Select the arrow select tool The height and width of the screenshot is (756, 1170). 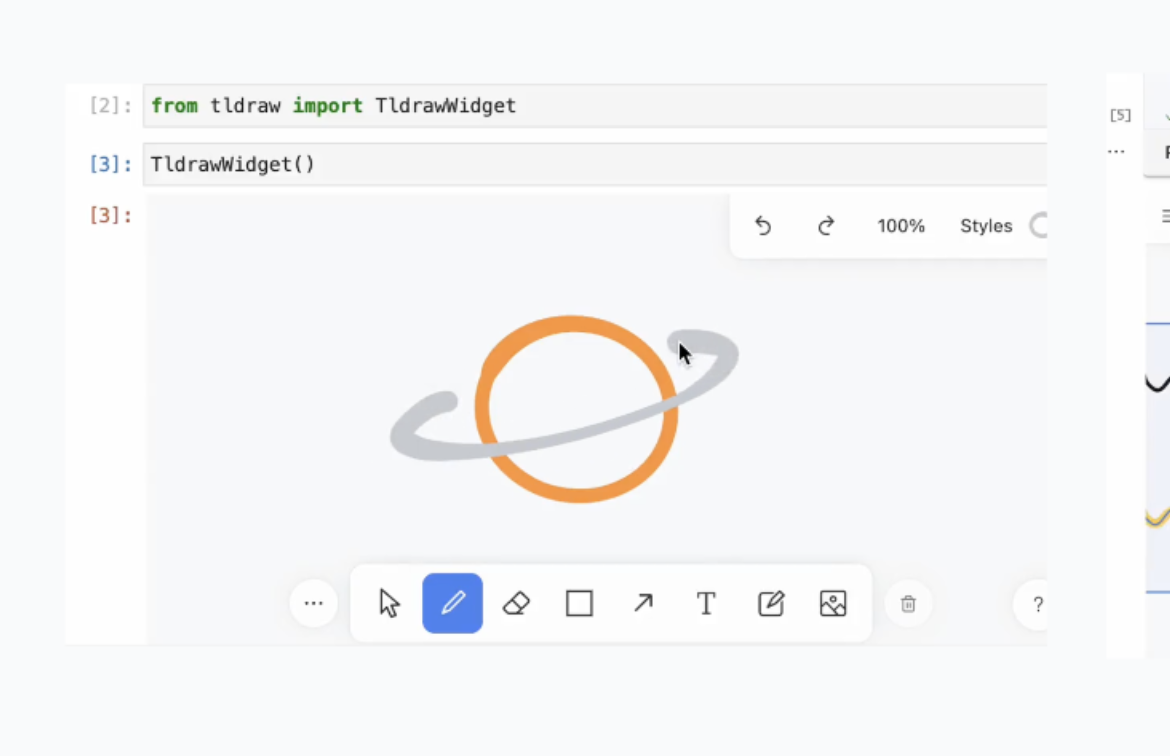click(x=389, y=603)
